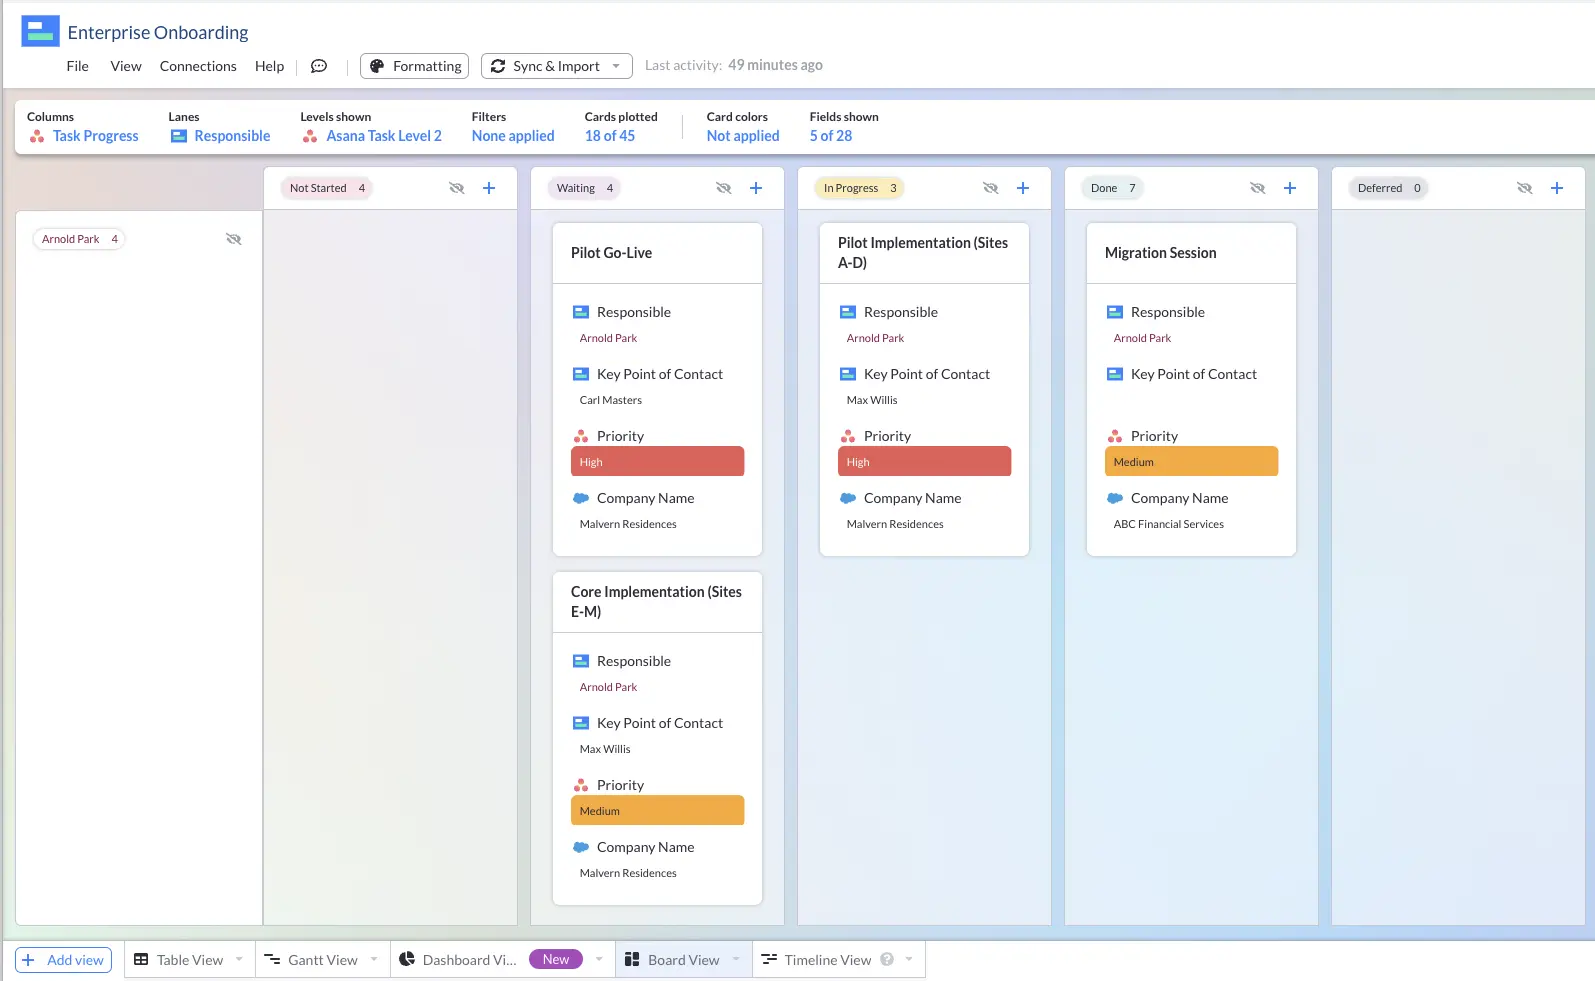The width and height of the screenshot is (1595, 981).
Task: Expand Dashboard View tab options
Action: (x=599, y=960)
